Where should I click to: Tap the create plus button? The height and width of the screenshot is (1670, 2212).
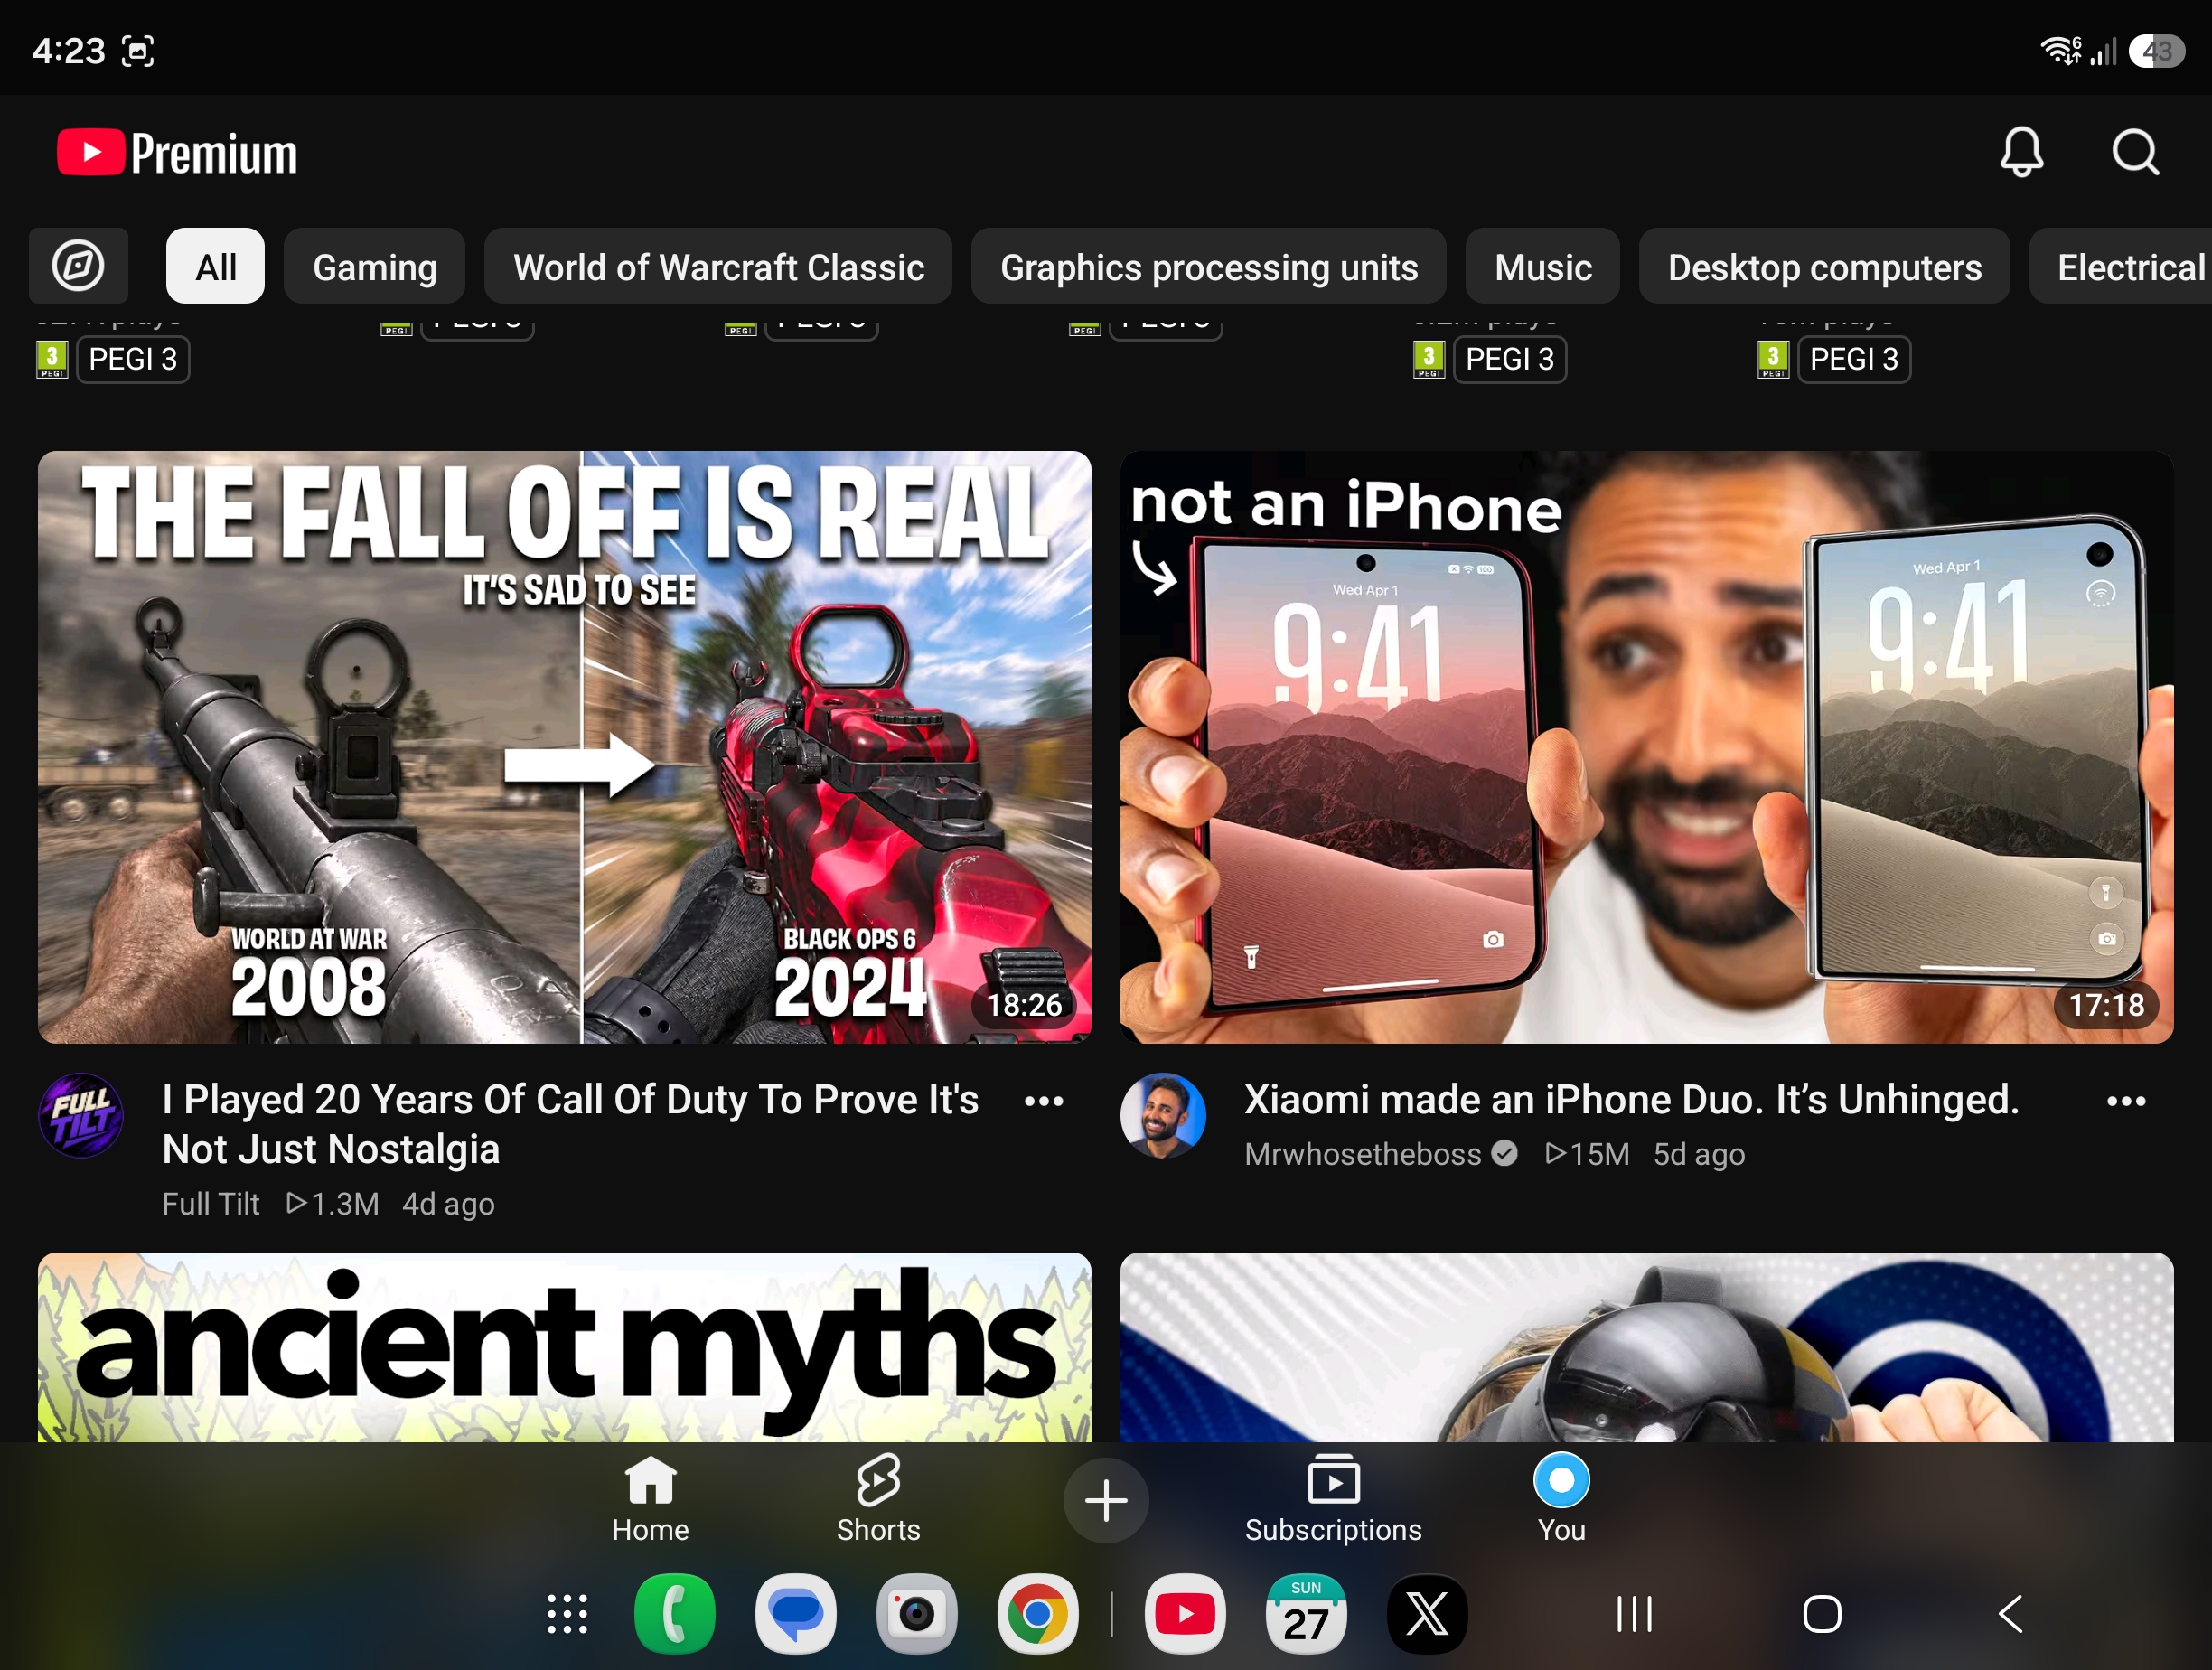1106,1500
